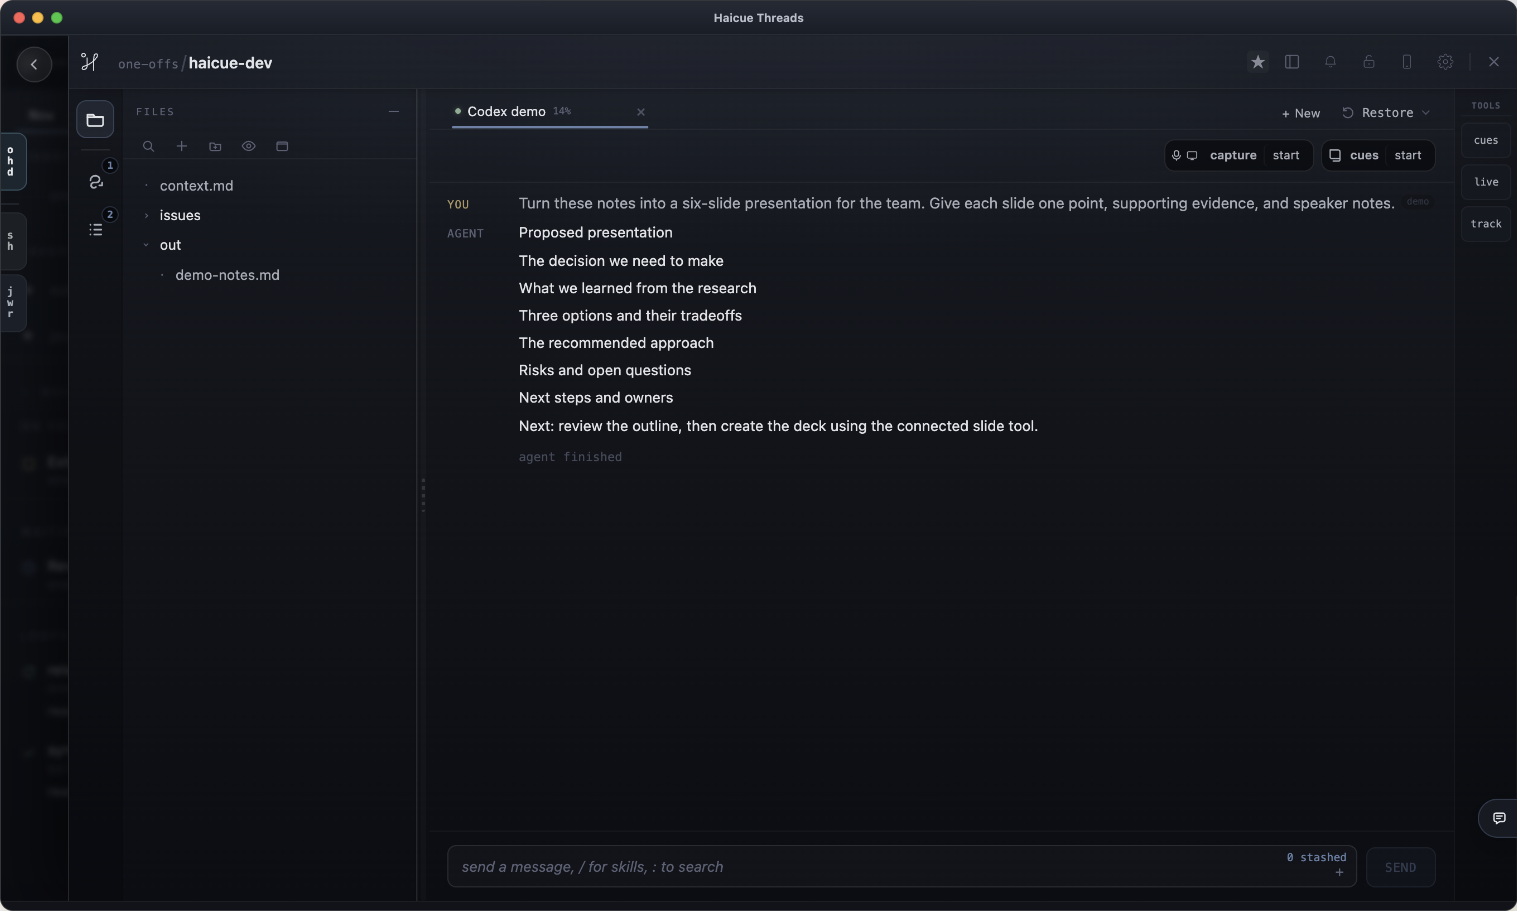
Task: Collapse the Files panel with minus icon
Action: click(x=394, y=112)
